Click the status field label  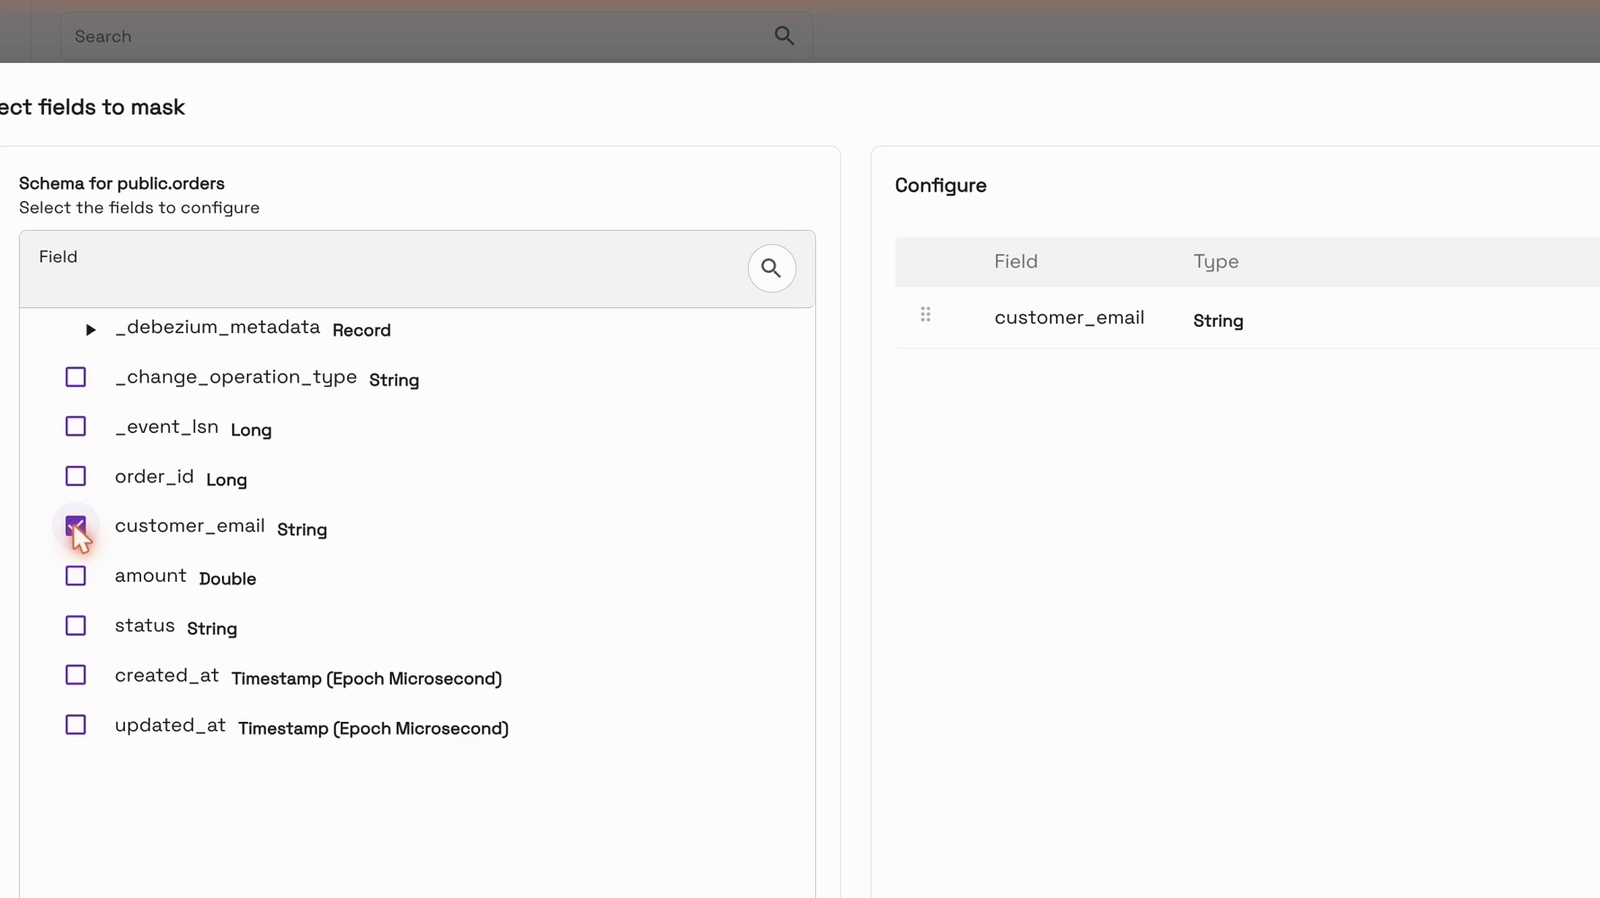145,626
